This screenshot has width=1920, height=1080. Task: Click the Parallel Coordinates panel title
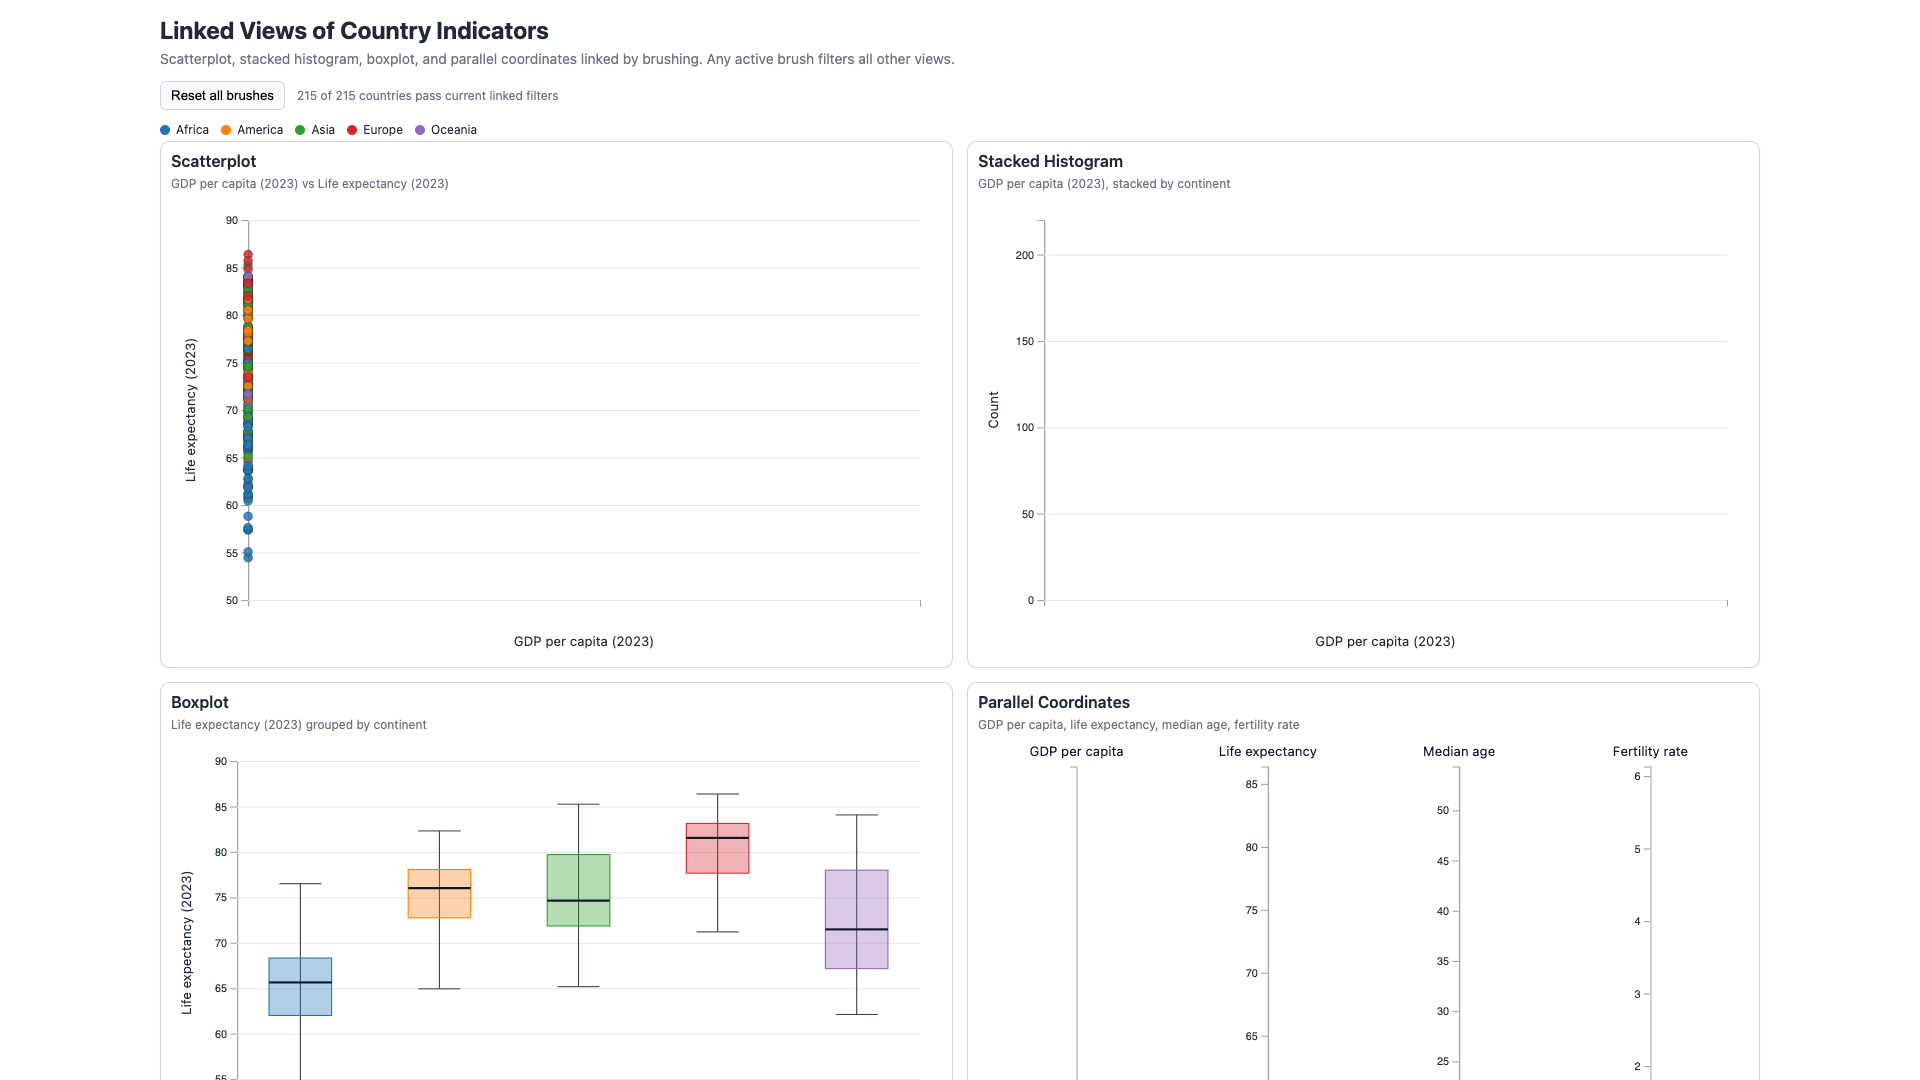coord(1053,702)
